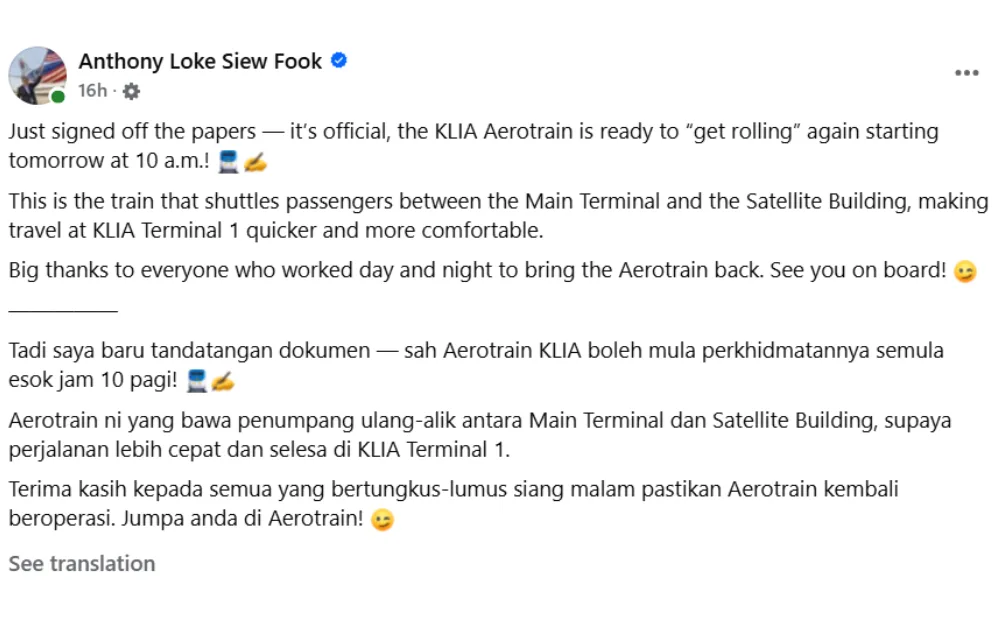The image size is (1000, 623).
Task: Click the "Big thanks to everyone" paragraph
Action: pyautogui.click(x=470, y=271)
